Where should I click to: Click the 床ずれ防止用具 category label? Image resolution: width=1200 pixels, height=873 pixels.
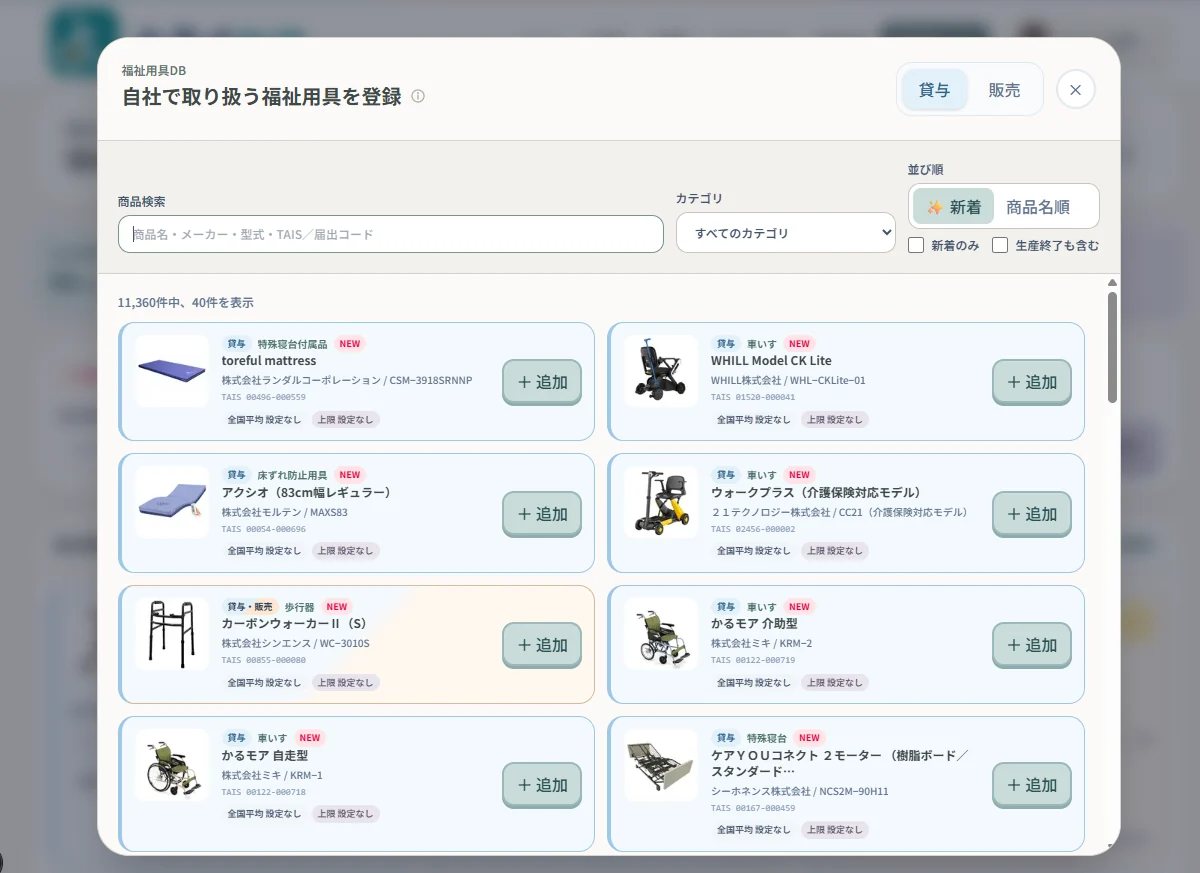point(292,475)
